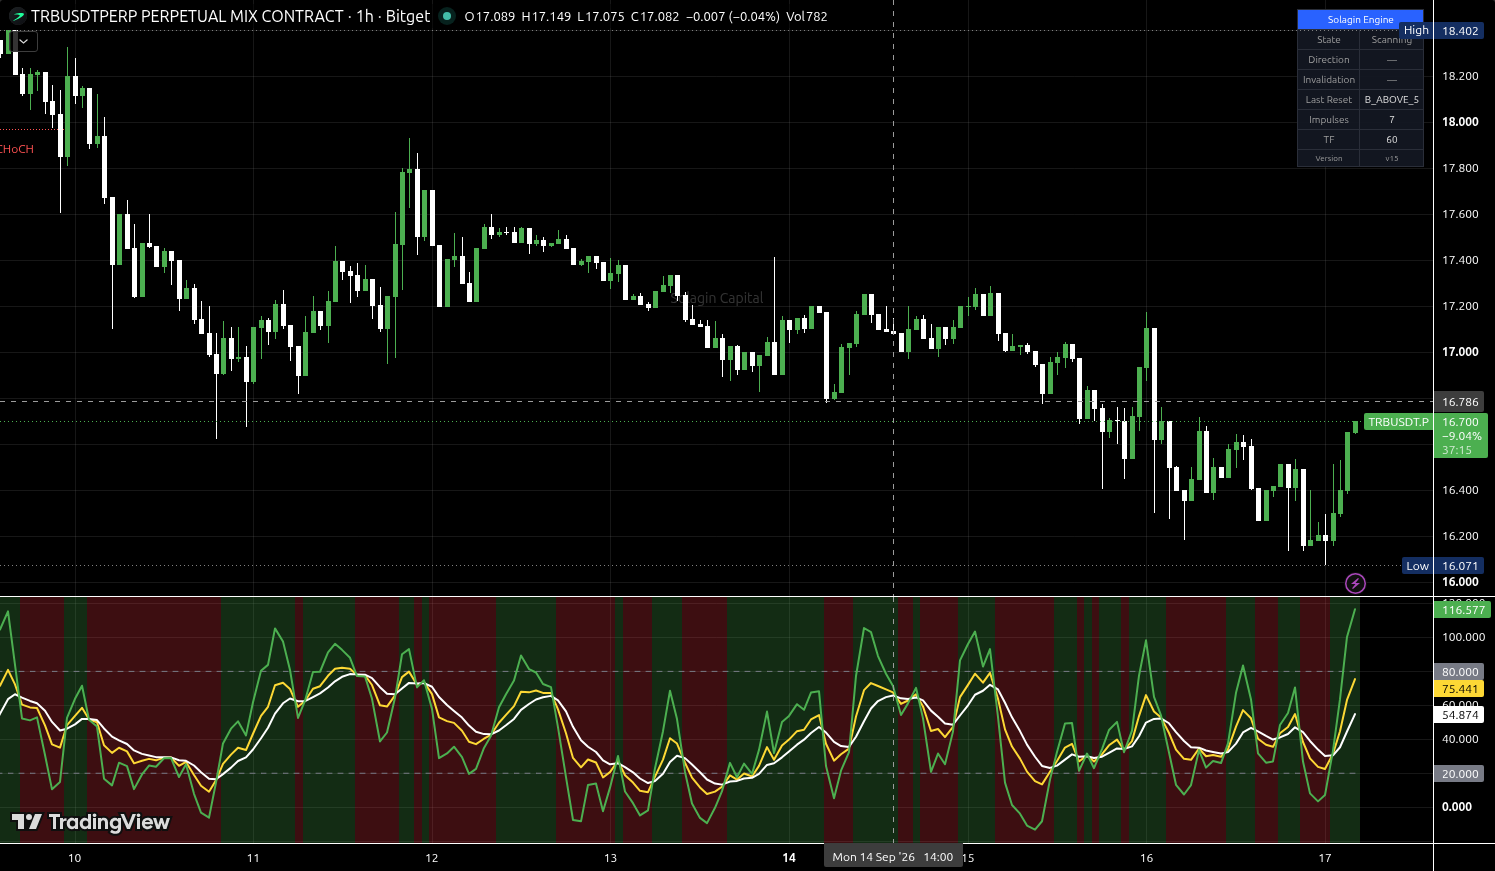Viewport: 1495px width, 871px height.
Task: Click the 18.000 price scale label
Action: click(1460, 122)
